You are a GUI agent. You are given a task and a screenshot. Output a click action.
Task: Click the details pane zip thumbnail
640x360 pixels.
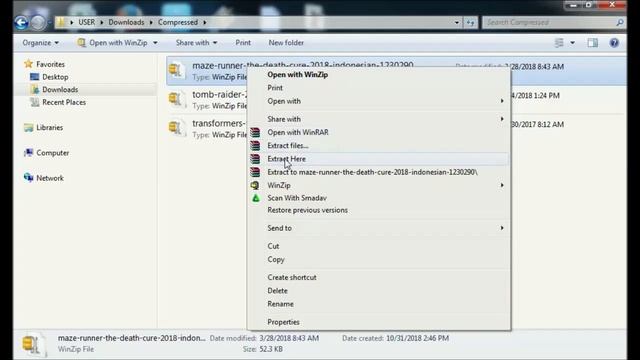coord(33,344)
